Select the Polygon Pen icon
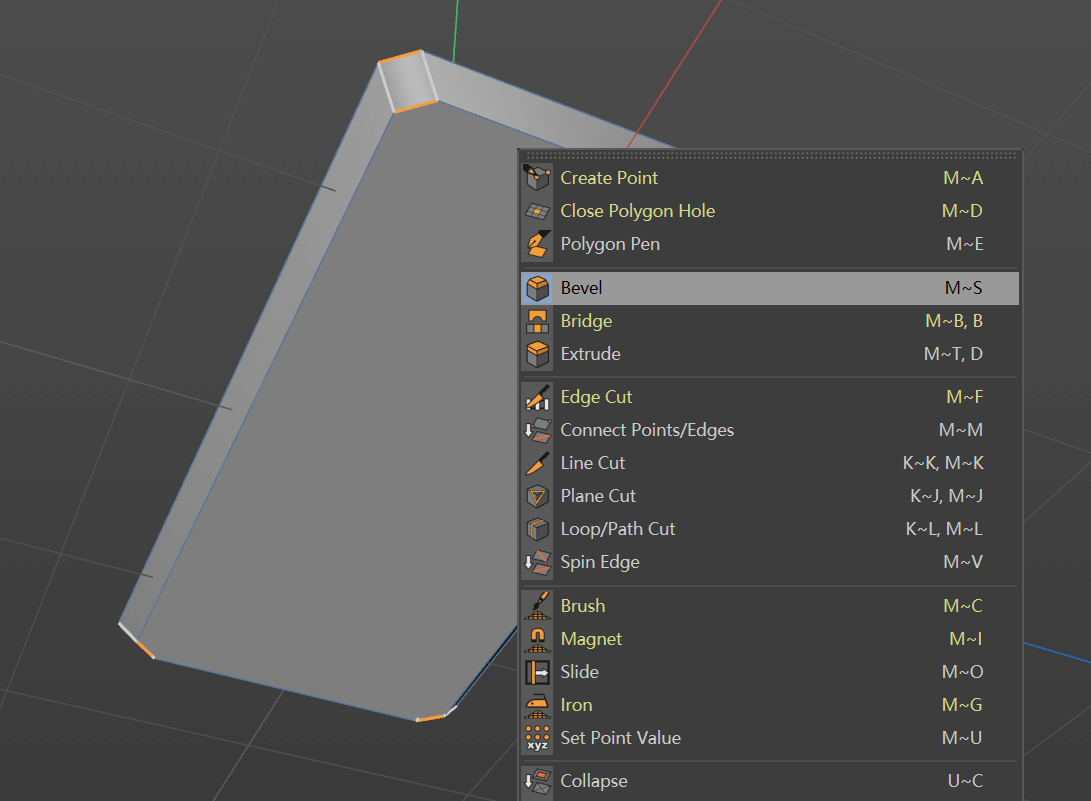 tap(537, 244)
